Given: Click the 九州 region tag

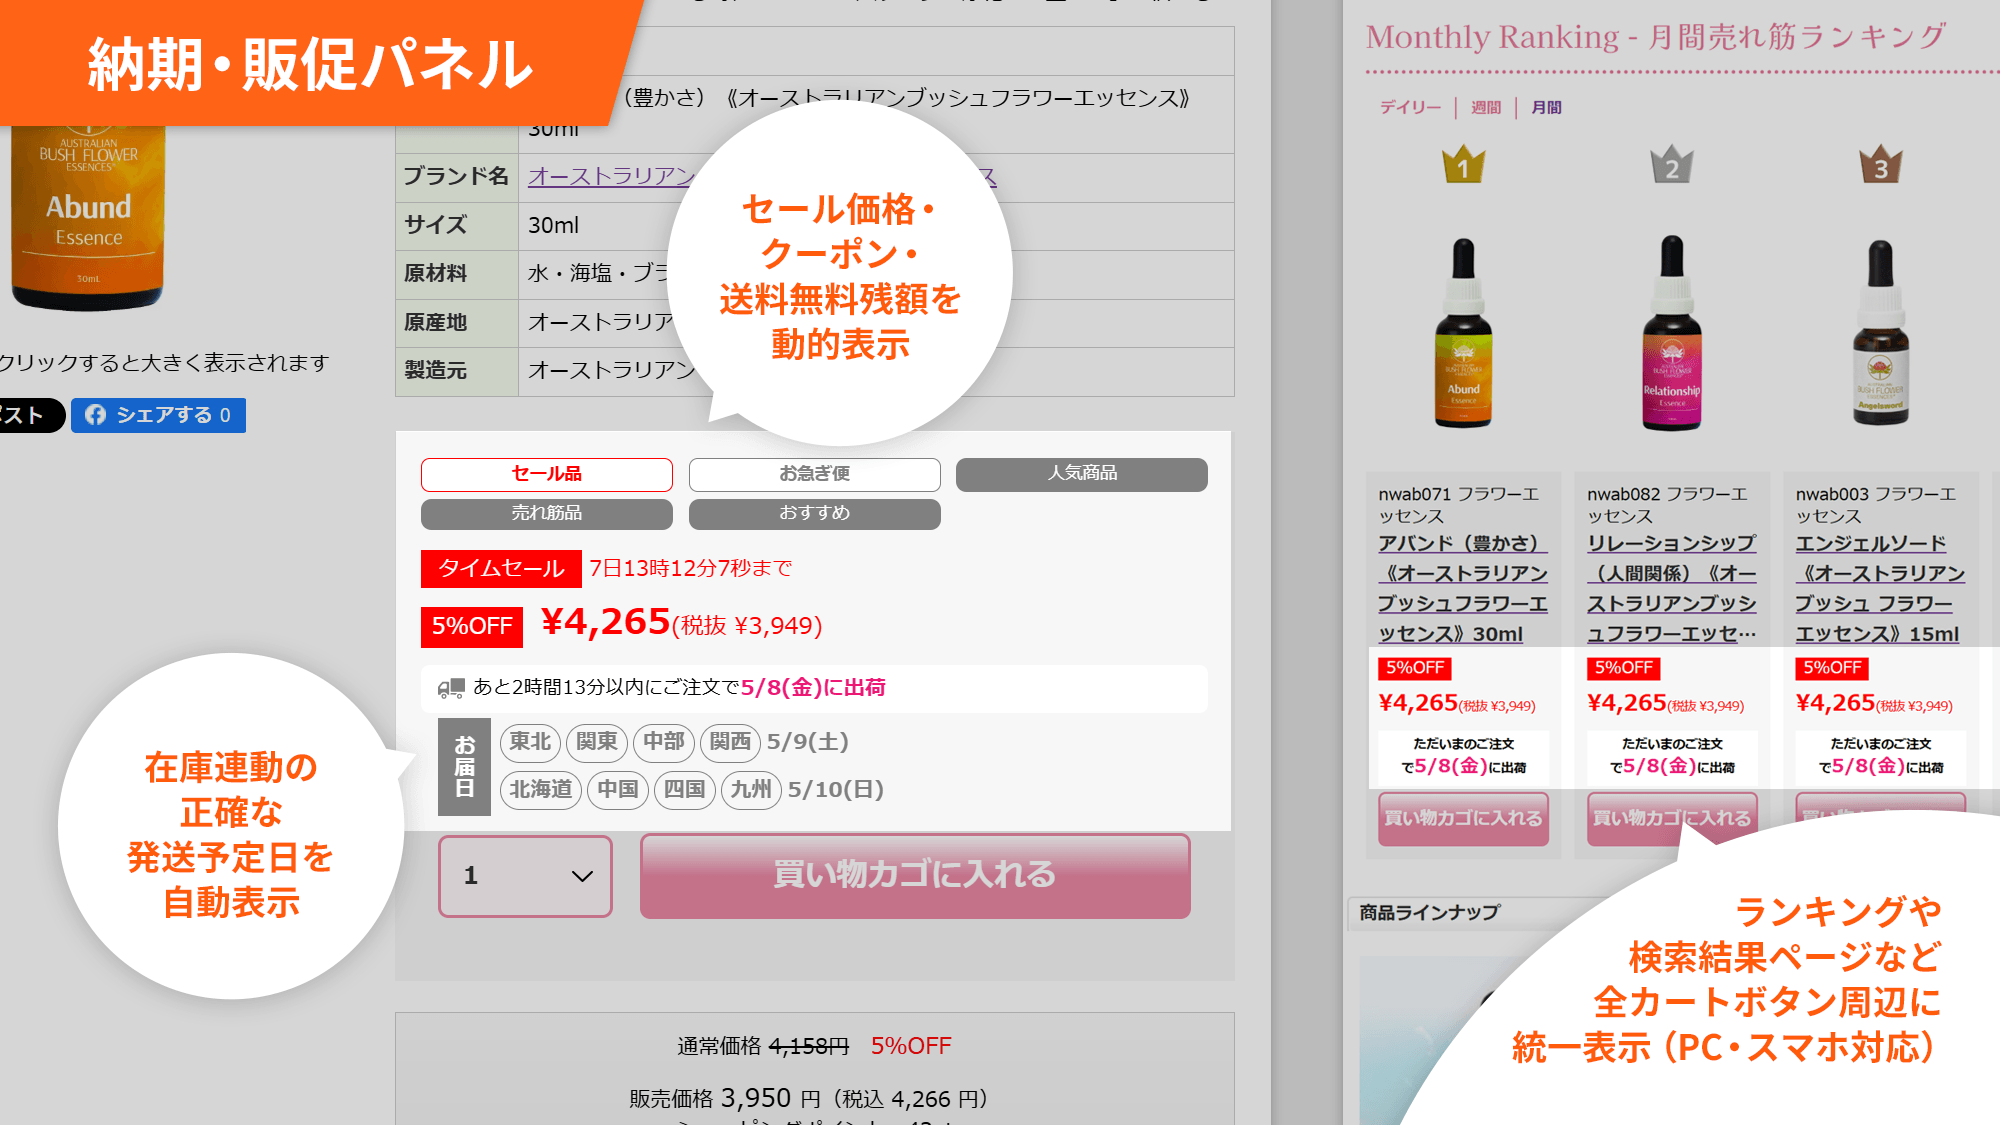Looking at the screenshot, I should point(751,790).
